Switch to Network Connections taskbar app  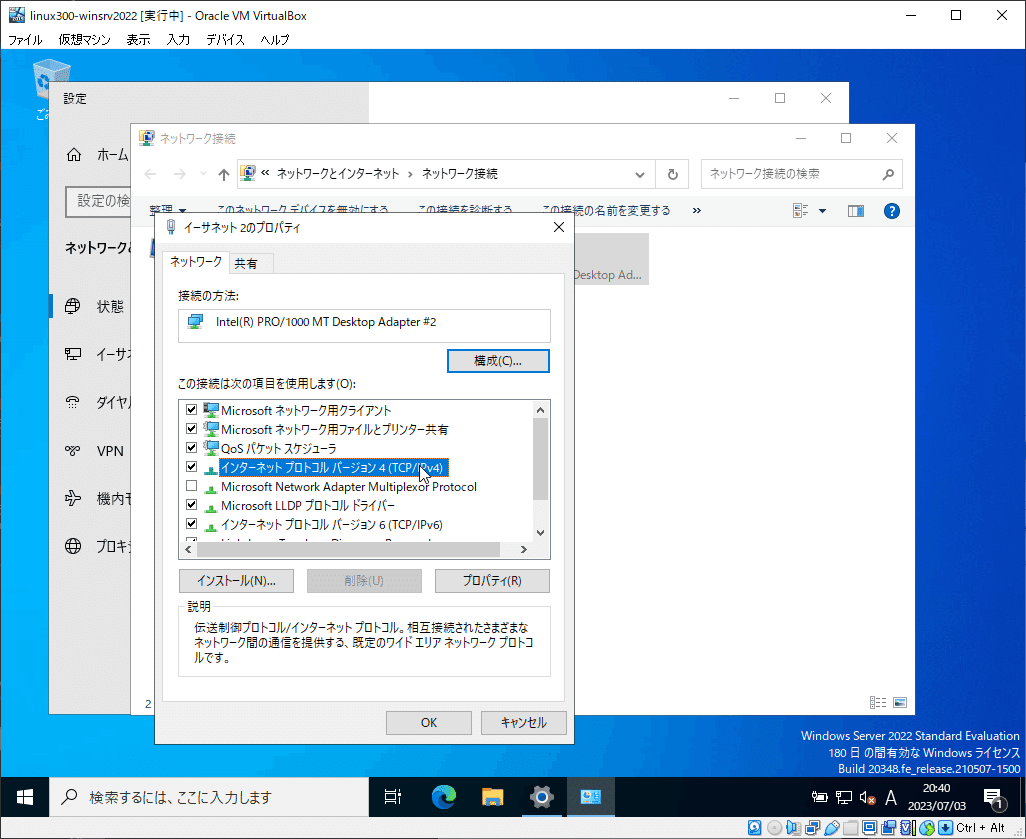pyautogui.click(x=591, y=796)
